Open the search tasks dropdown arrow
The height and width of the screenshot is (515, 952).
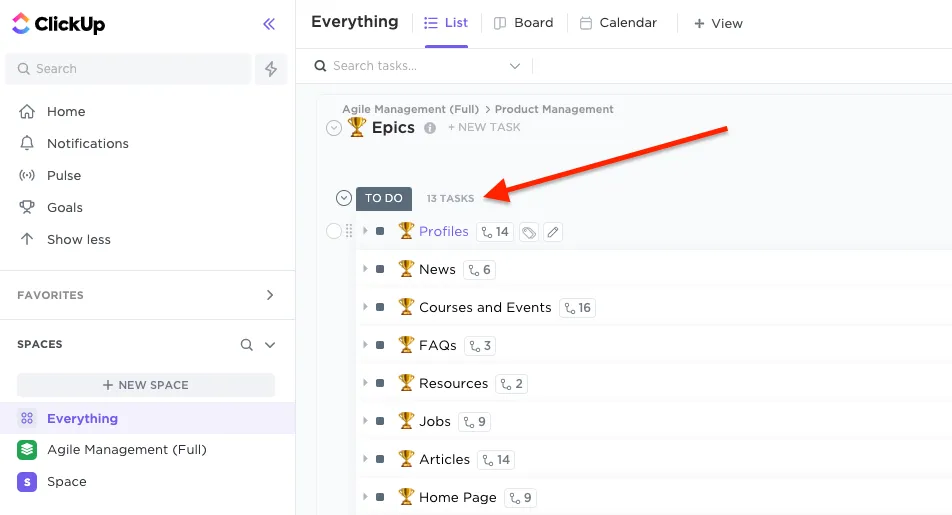coord(515,66)
